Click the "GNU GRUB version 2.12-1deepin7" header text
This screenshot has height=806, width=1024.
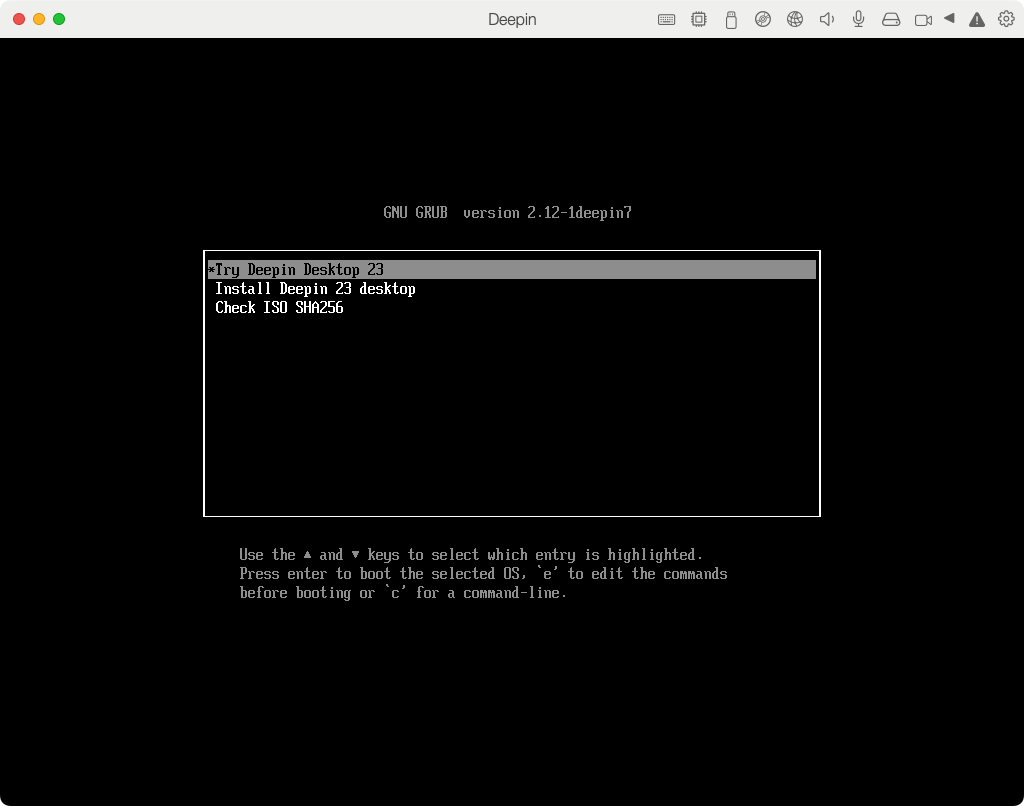[507, 213]
